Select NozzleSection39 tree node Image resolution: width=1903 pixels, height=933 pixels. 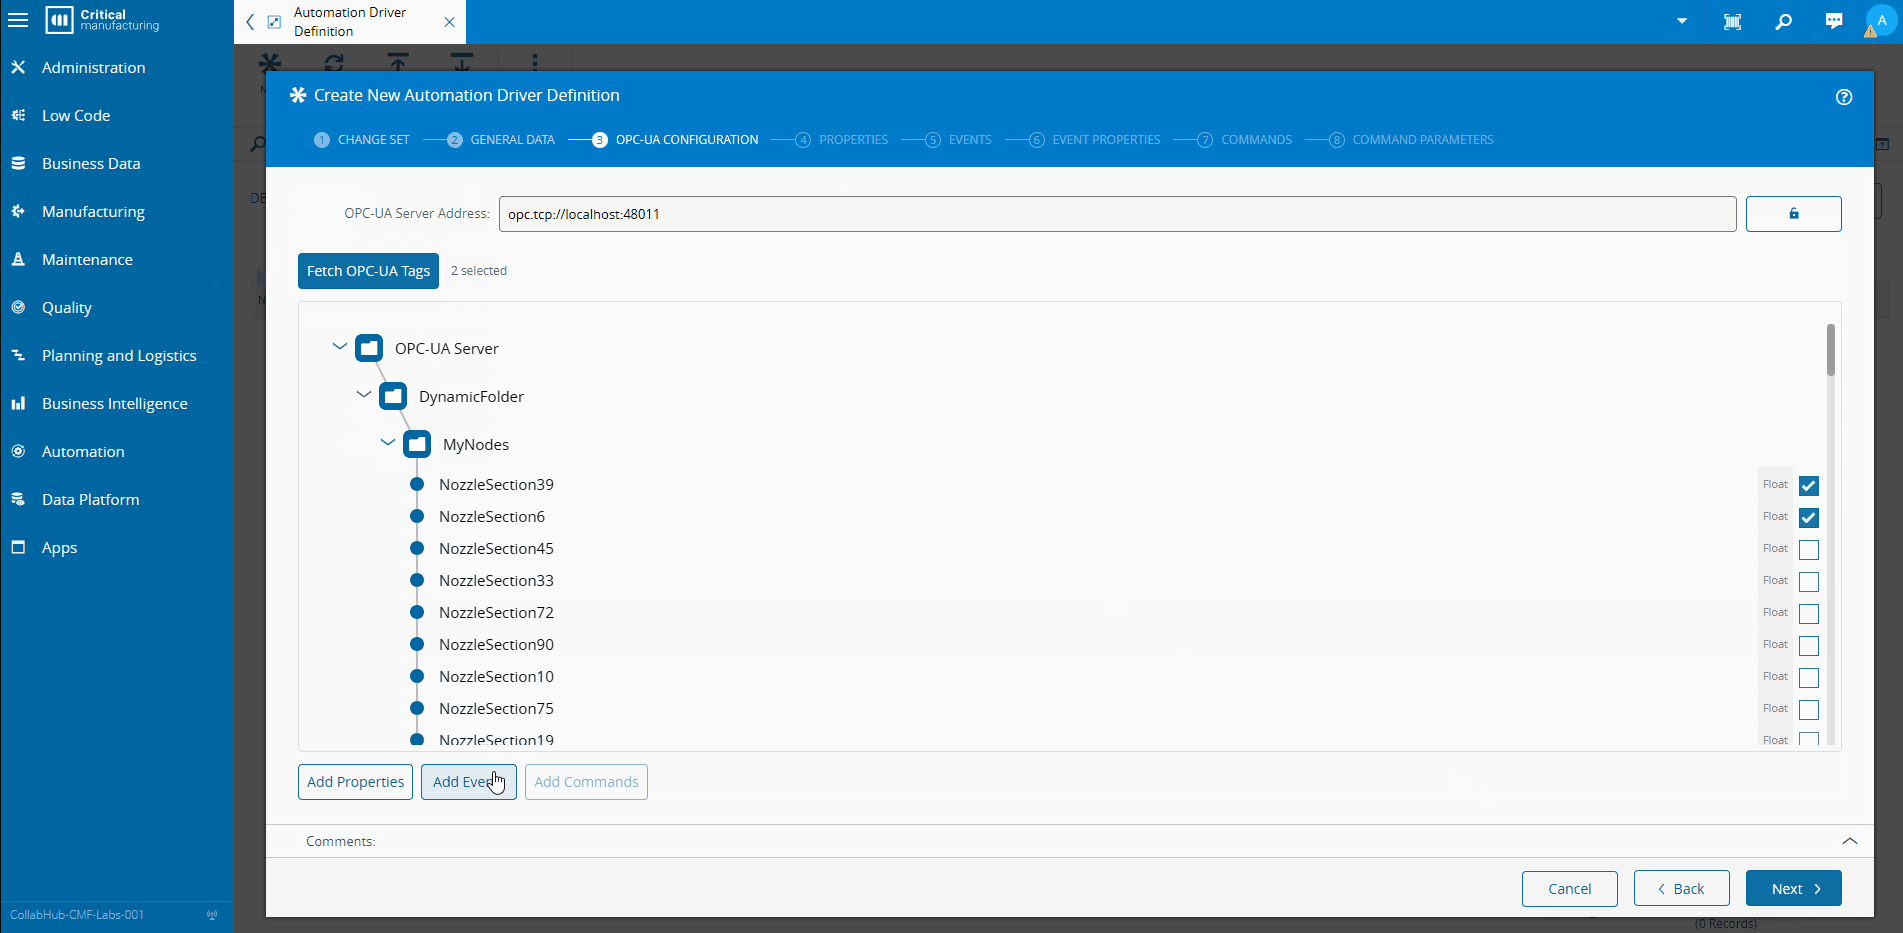tap(496, 485)
